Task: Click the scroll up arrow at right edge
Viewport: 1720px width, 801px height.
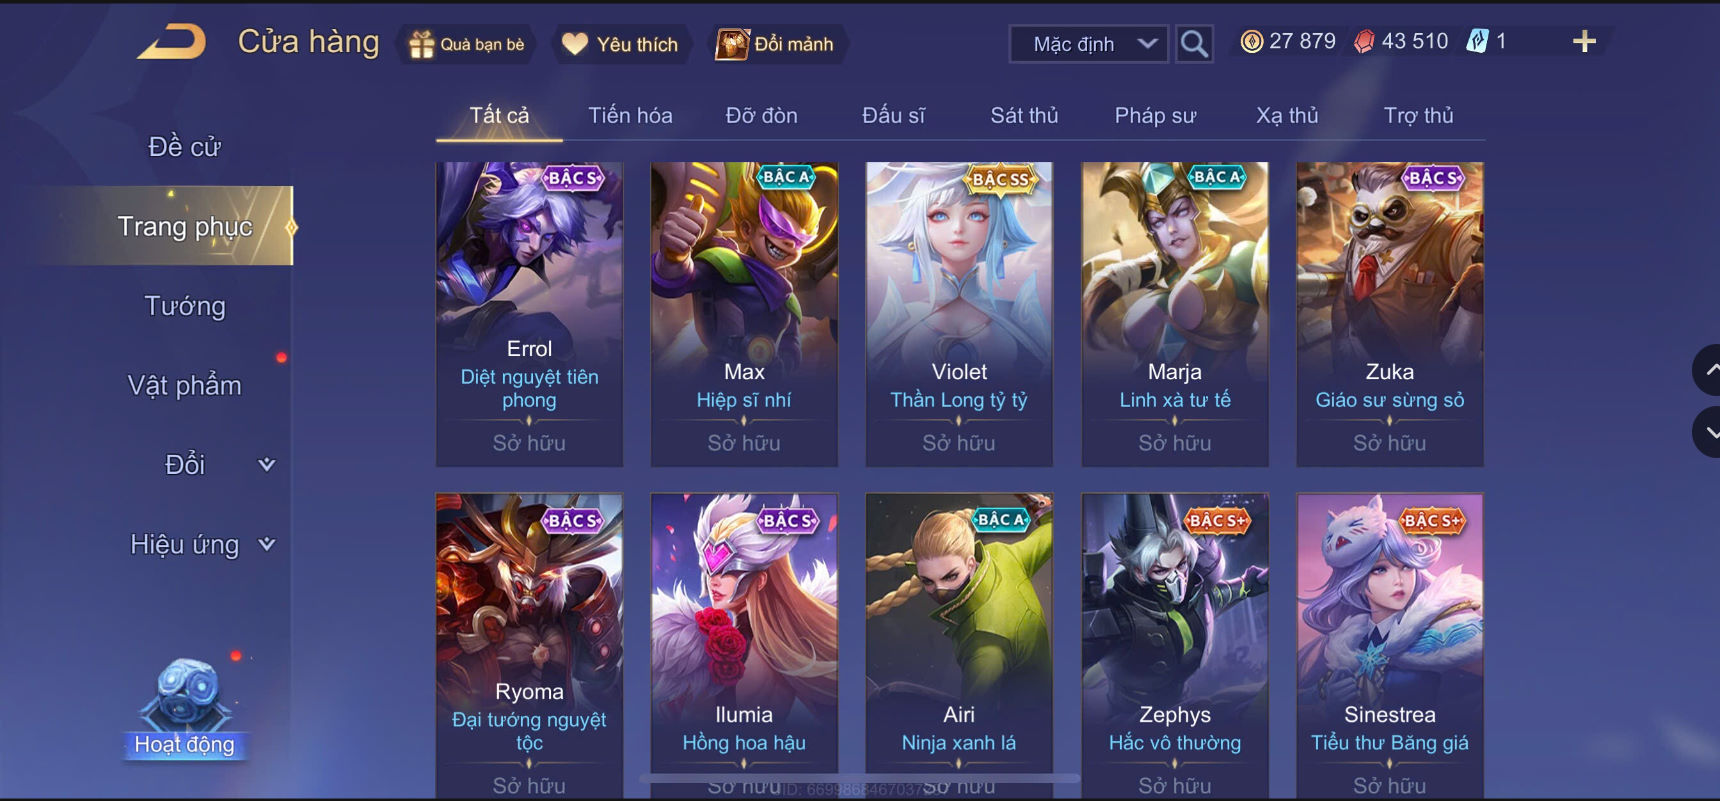Action: (x=1709, y=370)
